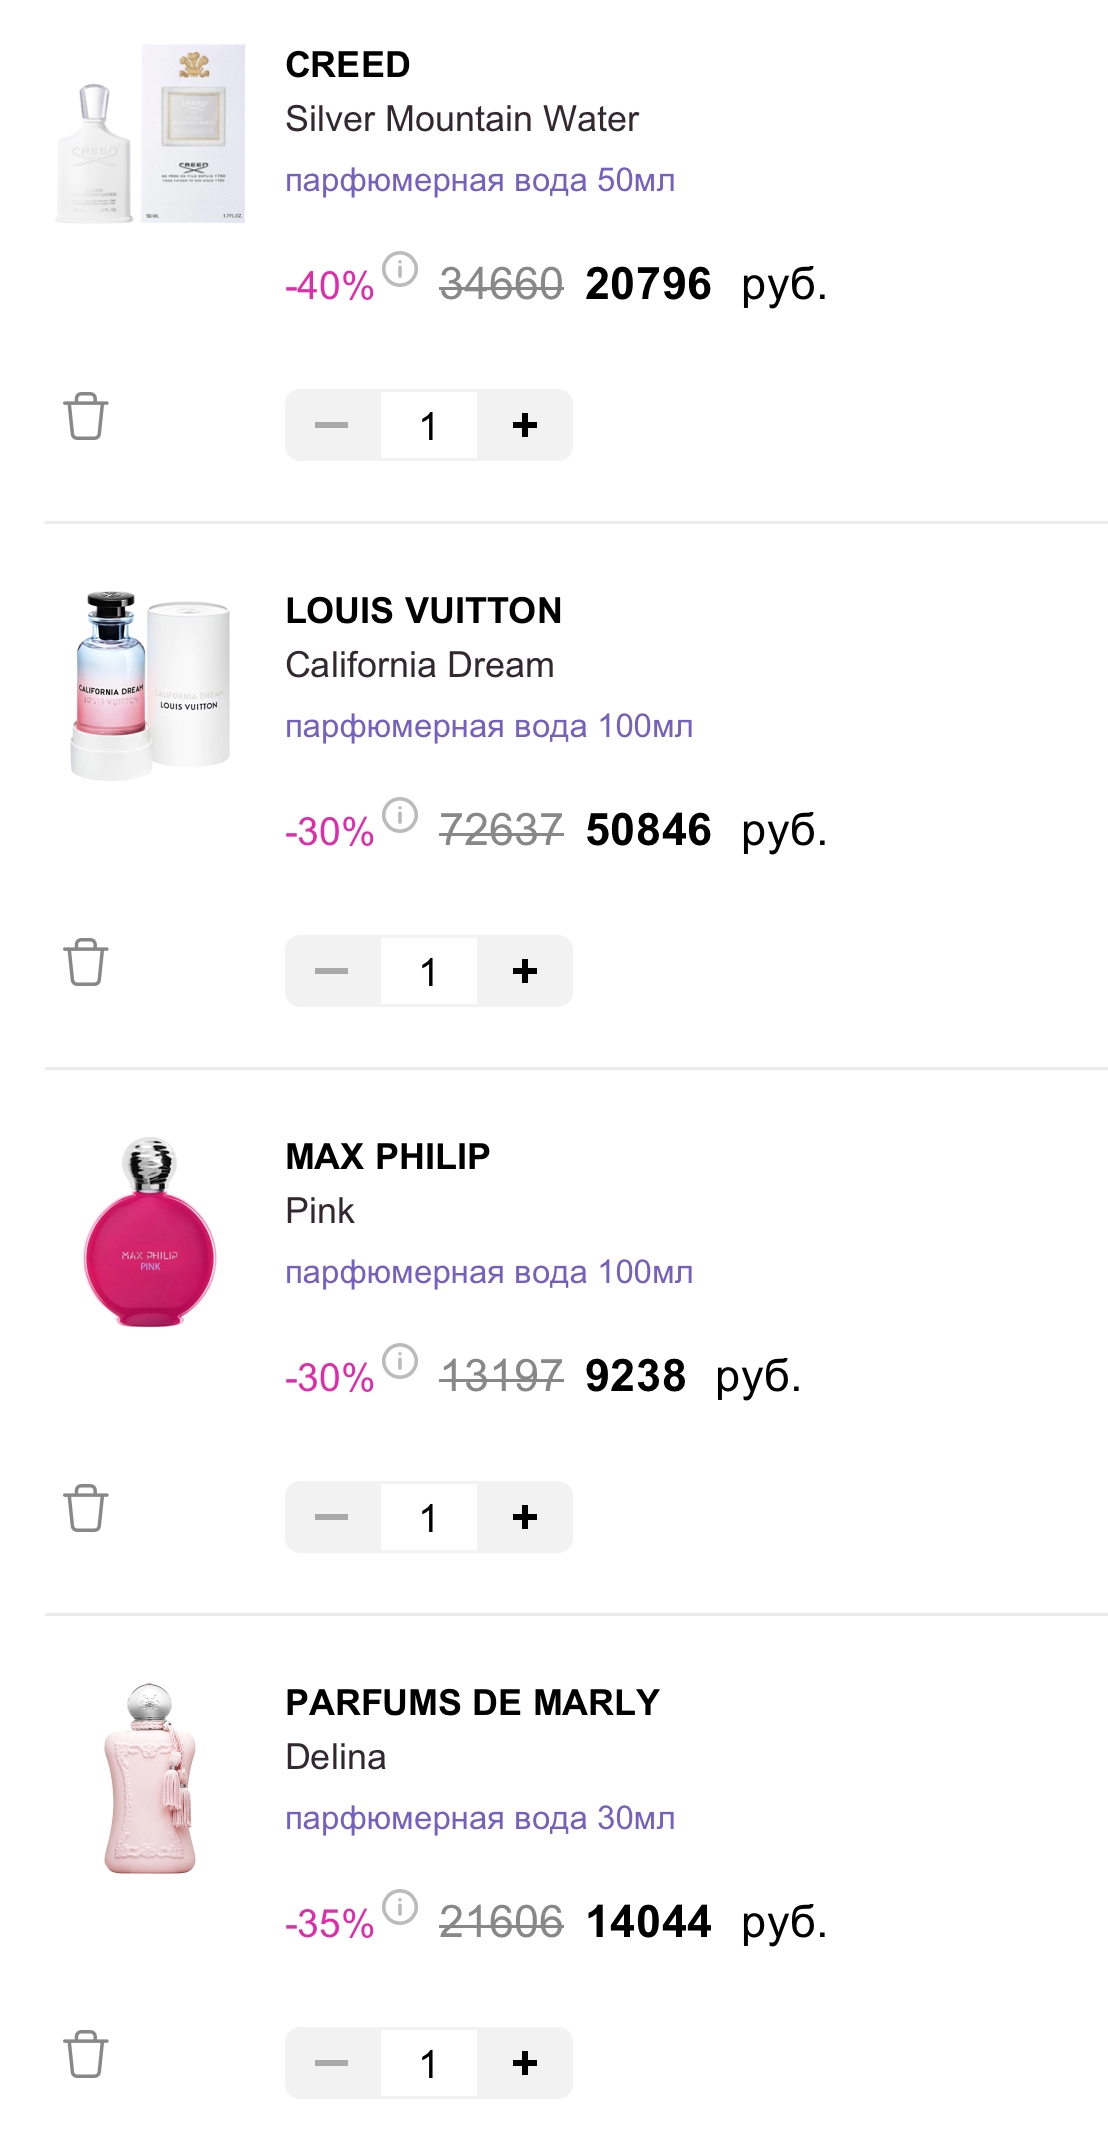Image resolution: width=1108 pixels, height=2131 pixels.
Task: View Louis Vuitton California Dream bottle thumbnail
Action: coord(150,685)
